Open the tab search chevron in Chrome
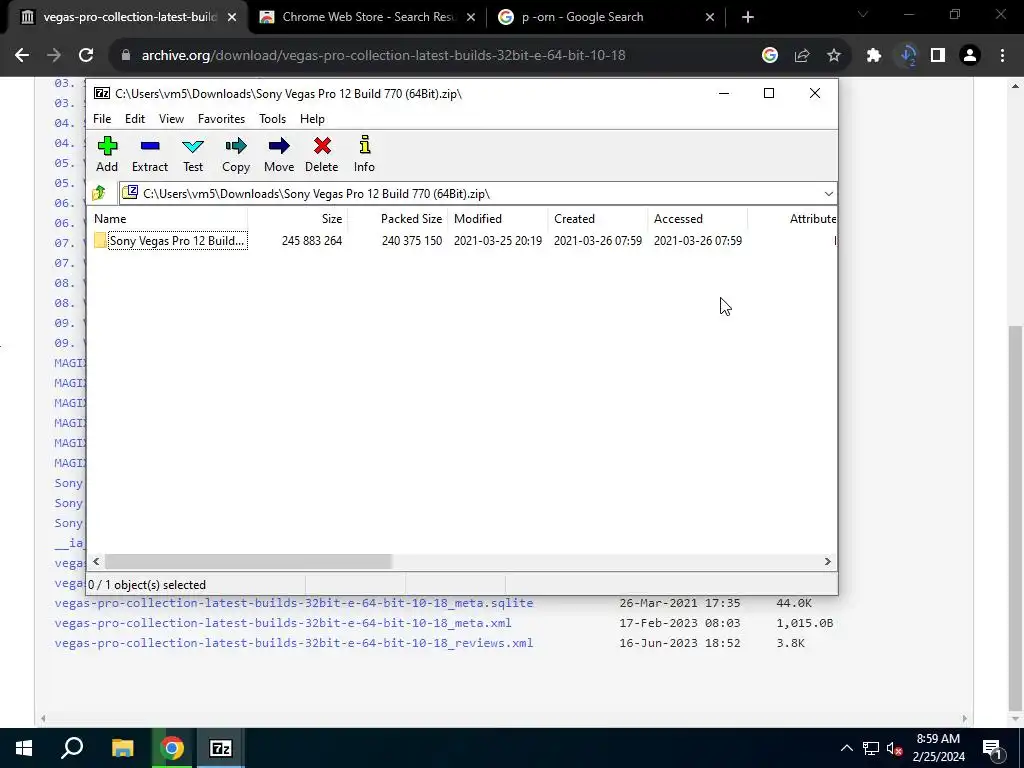1024x768 pixels. [863, 14]
